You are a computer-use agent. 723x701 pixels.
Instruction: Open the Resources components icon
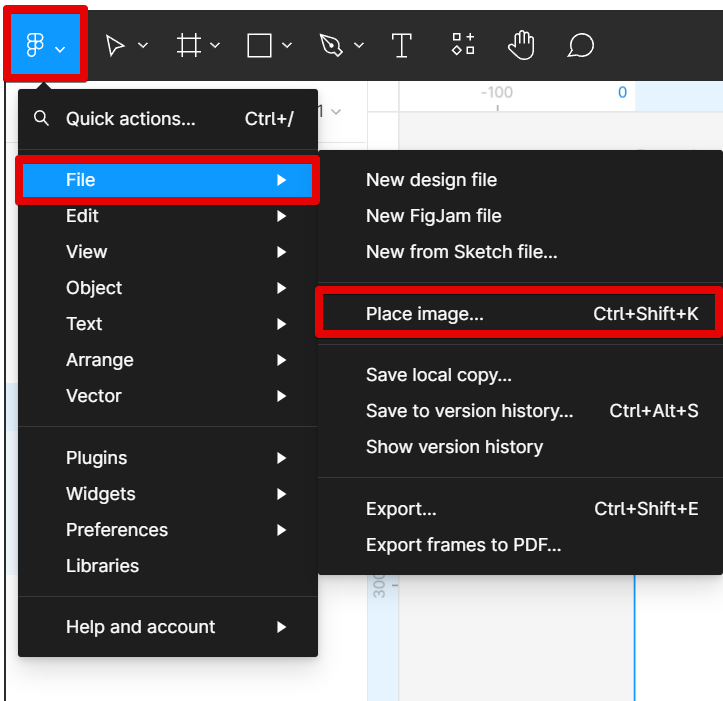462,46
